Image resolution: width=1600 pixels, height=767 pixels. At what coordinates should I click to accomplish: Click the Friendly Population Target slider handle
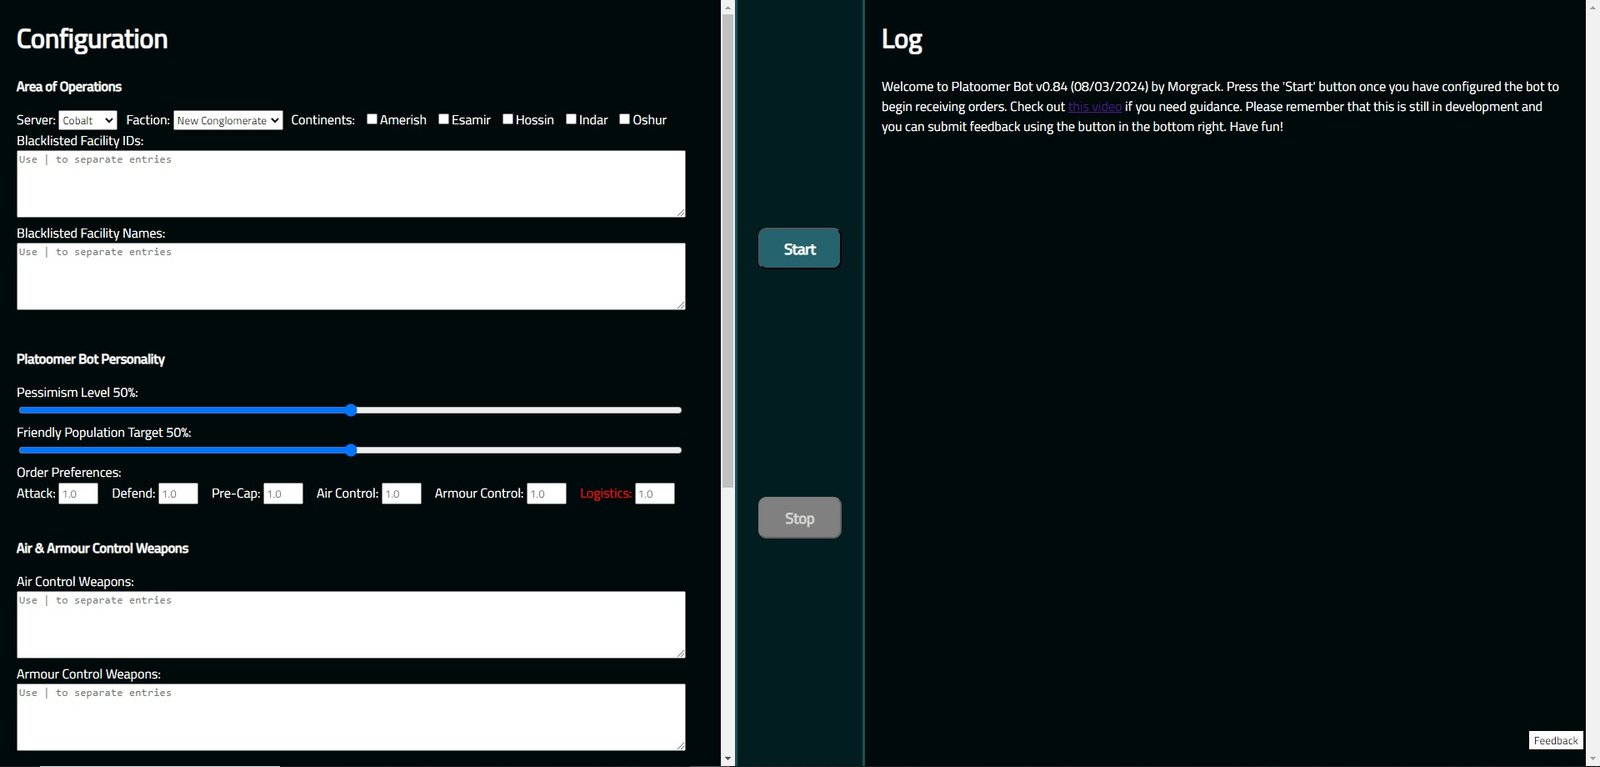coord(351,450)
